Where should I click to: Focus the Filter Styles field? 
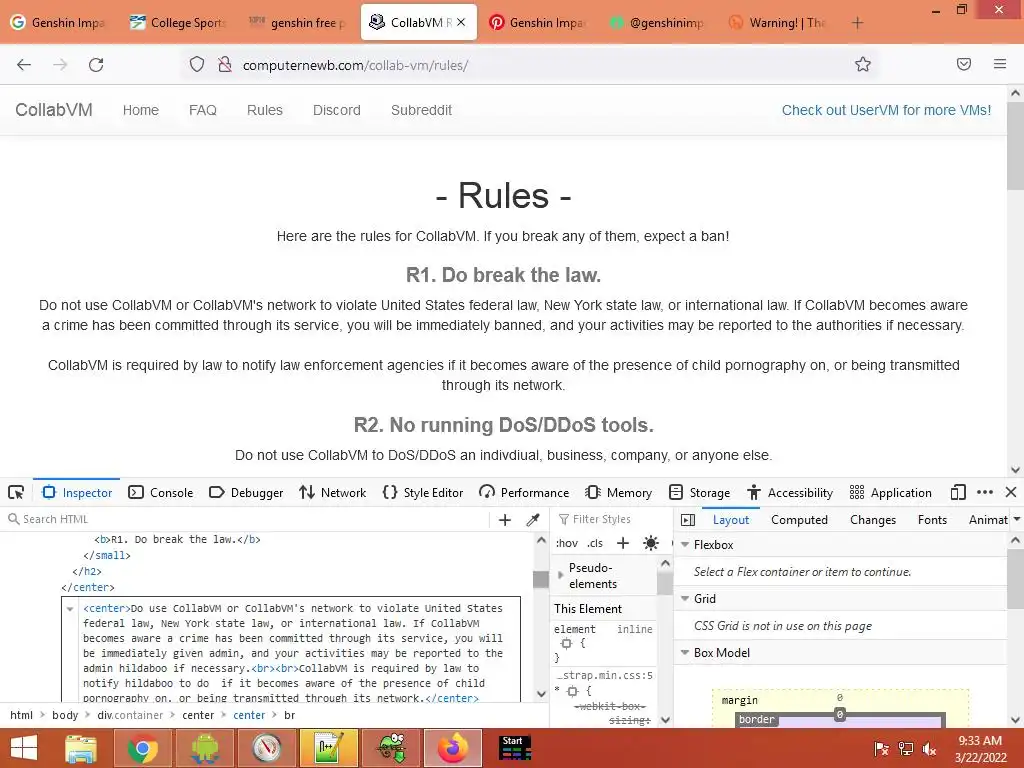pos(613,519)
